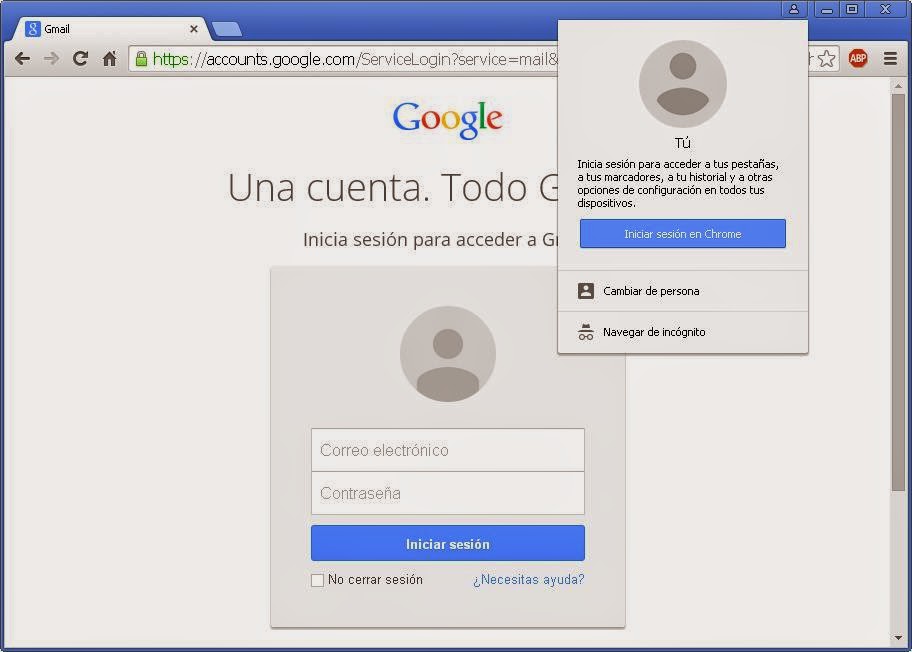Bookmark this page with the star icon
Viewport: 912px width, 652px height.
coord(826,59)
